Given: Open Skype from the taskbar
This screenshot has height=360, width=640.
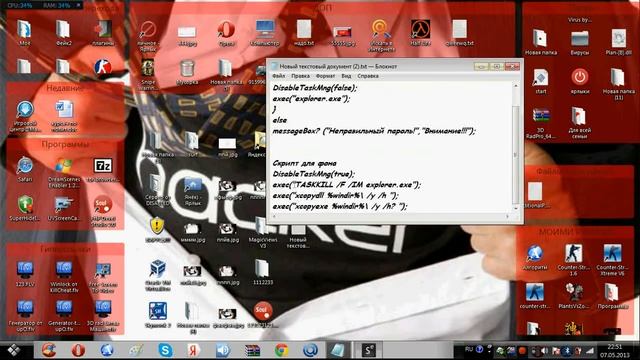Looking at the screenshot, I should 165,350.
